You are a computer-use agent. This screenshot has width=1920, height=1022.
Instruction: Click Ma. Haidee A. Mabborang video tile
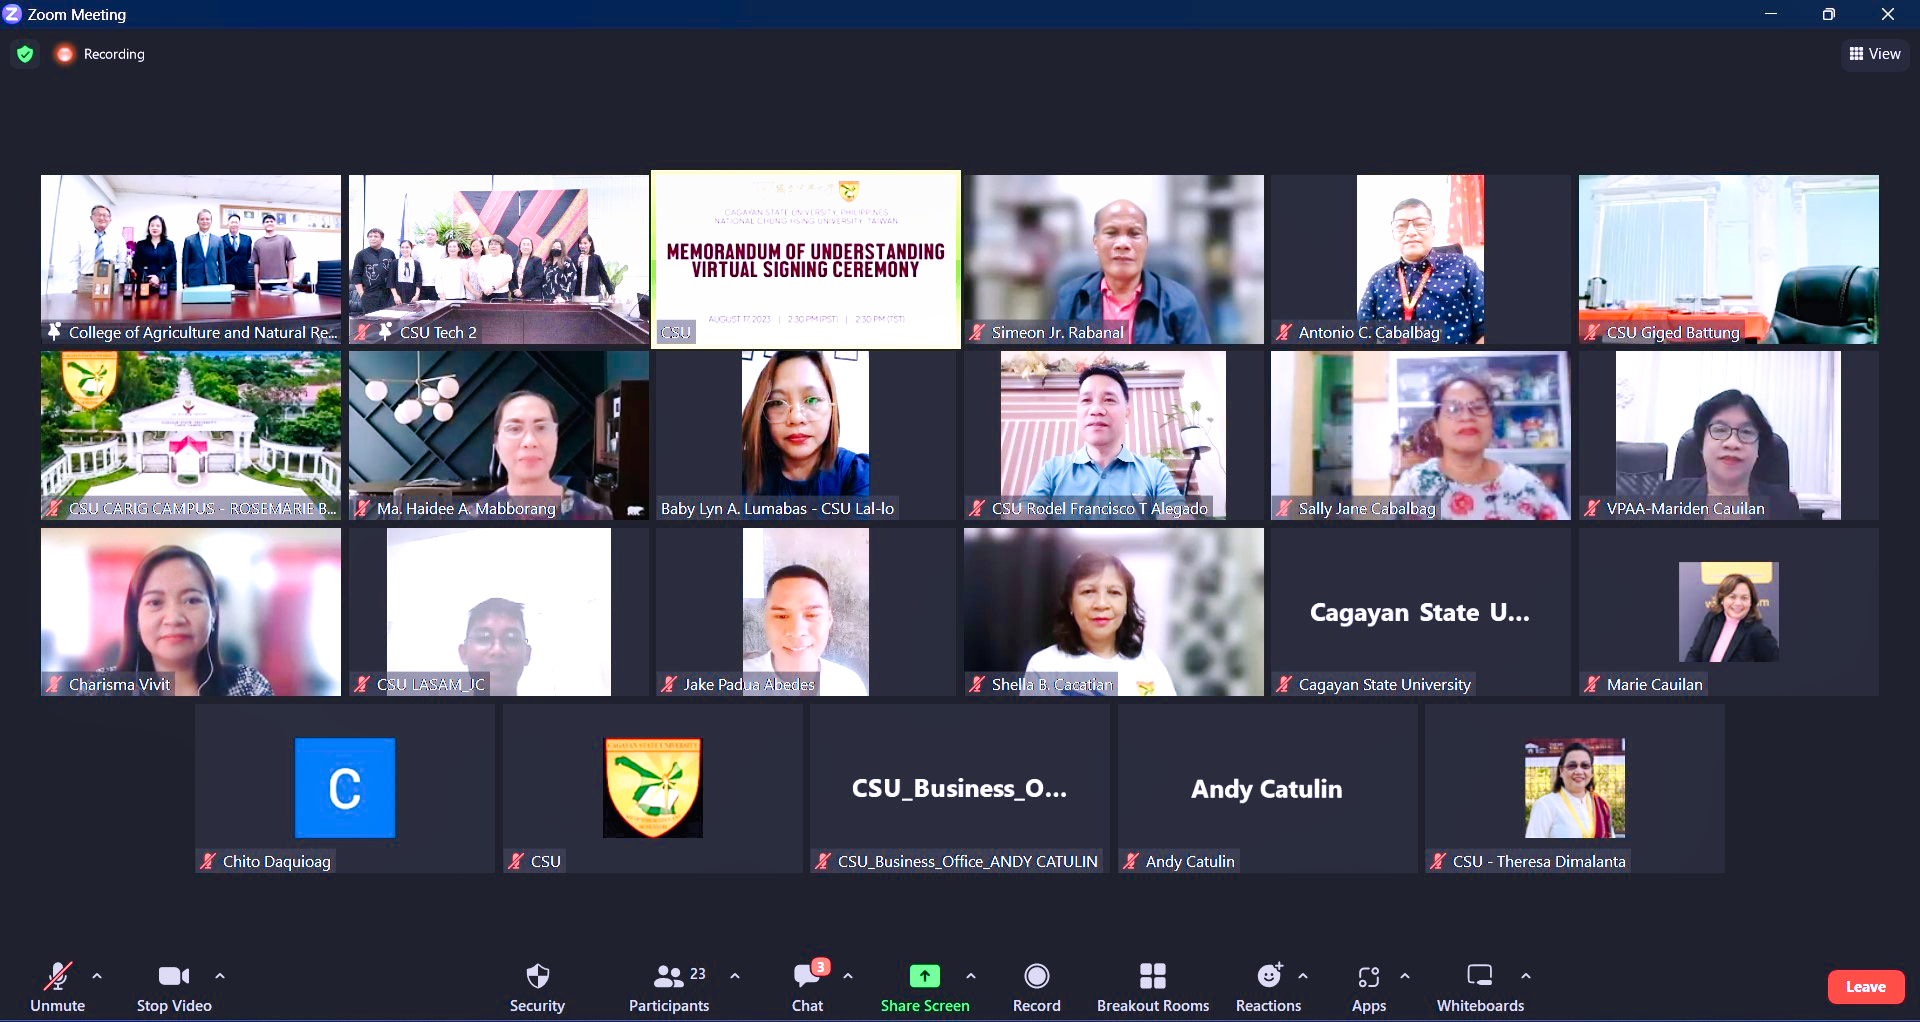499,435
